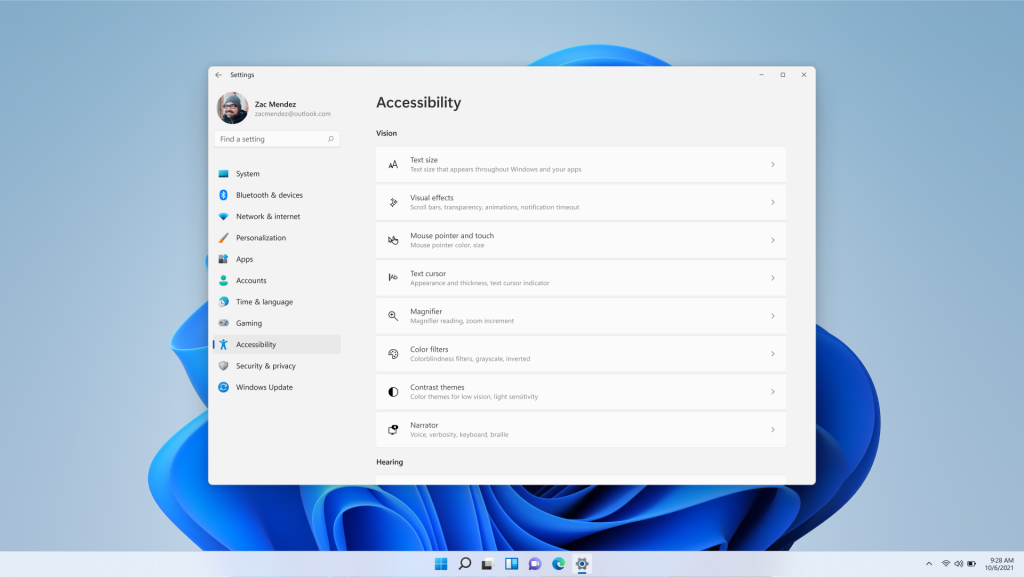
Task: Expand Narrator row chevron
Action: coord(773,429)
